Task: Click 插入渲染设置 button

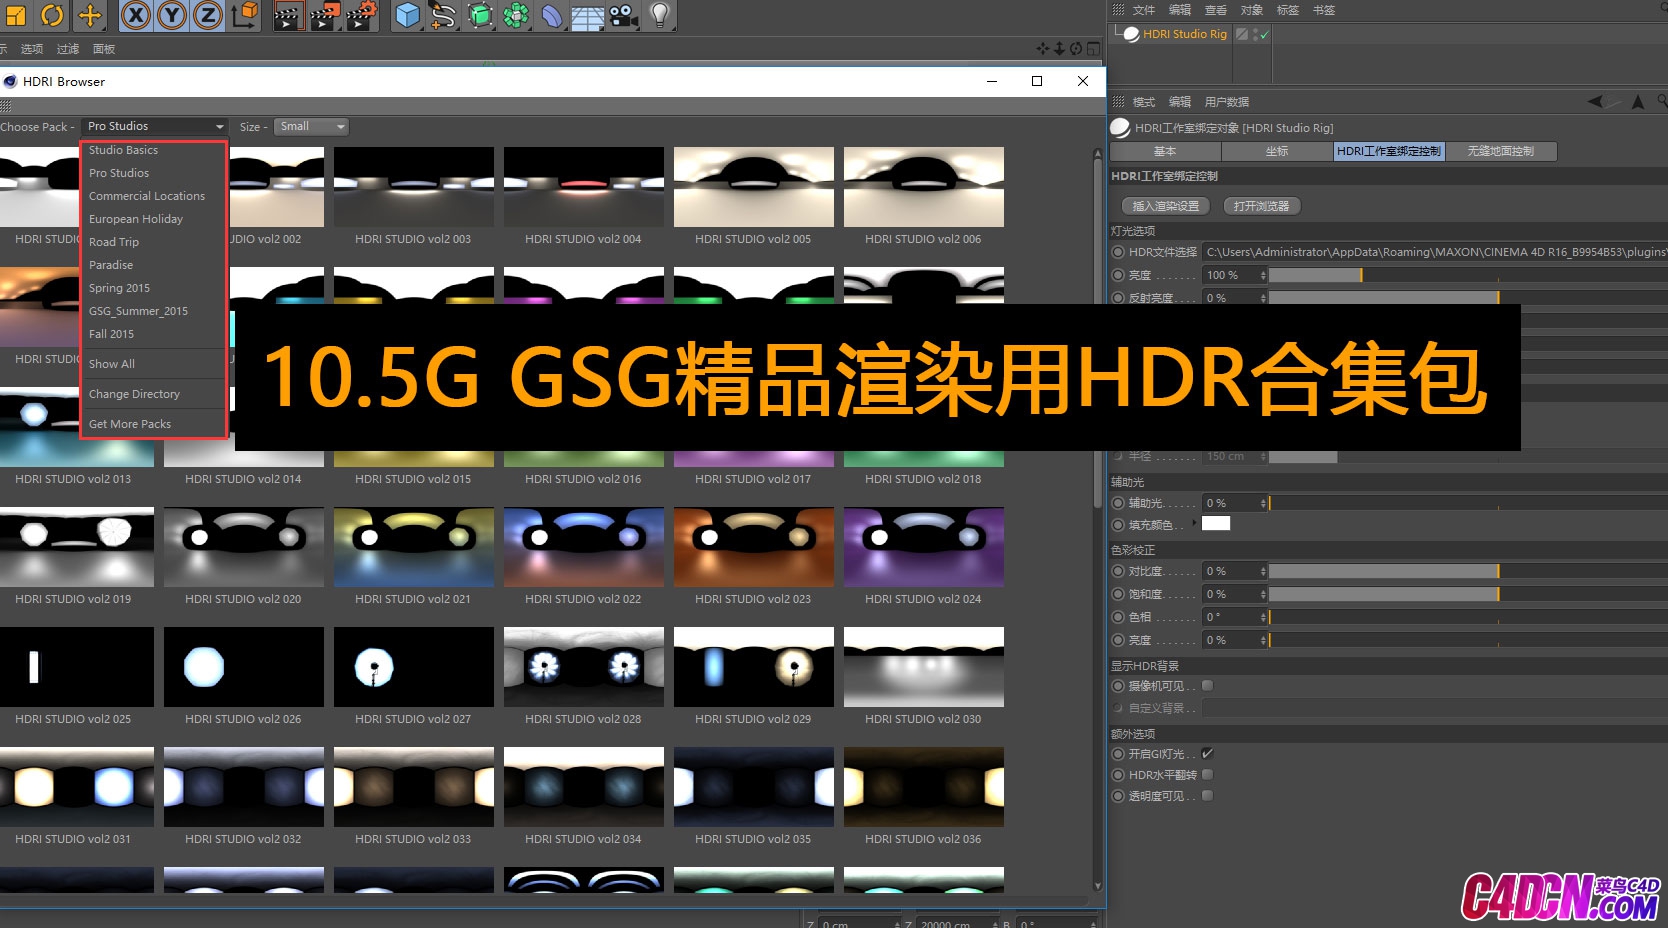Action: pos(1165,206)
